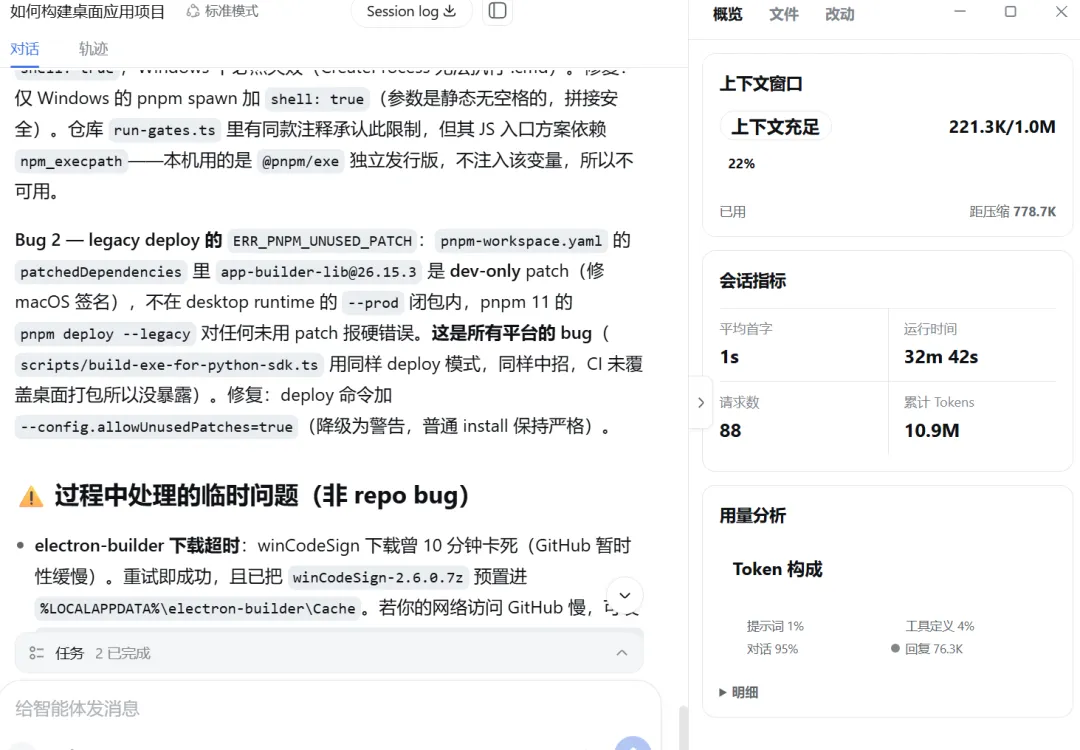Expand the 明细 disclosure triangle
This screenshot has height=750, width=1080.
pyautogui.click(x=723, y=692)
